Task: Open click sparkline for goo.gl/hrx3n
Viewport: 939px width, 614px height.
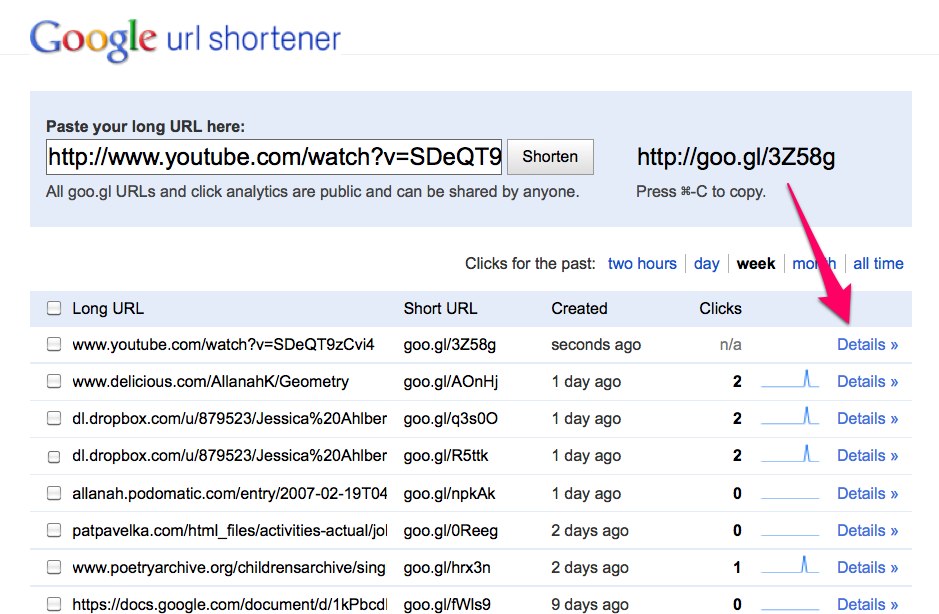Action: point(789,565)
